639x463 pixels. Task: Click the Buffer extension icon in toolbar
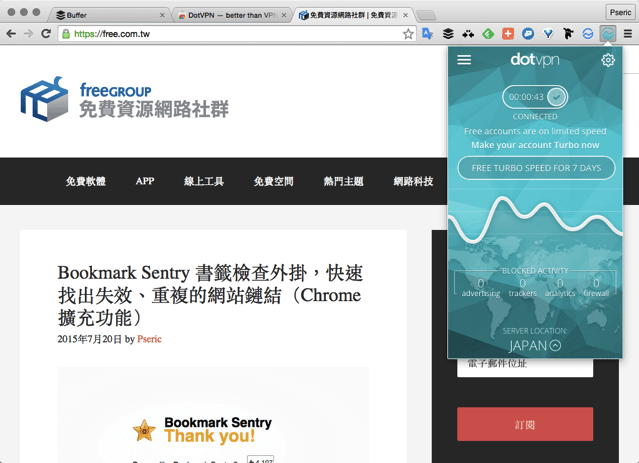coord(448,34)
